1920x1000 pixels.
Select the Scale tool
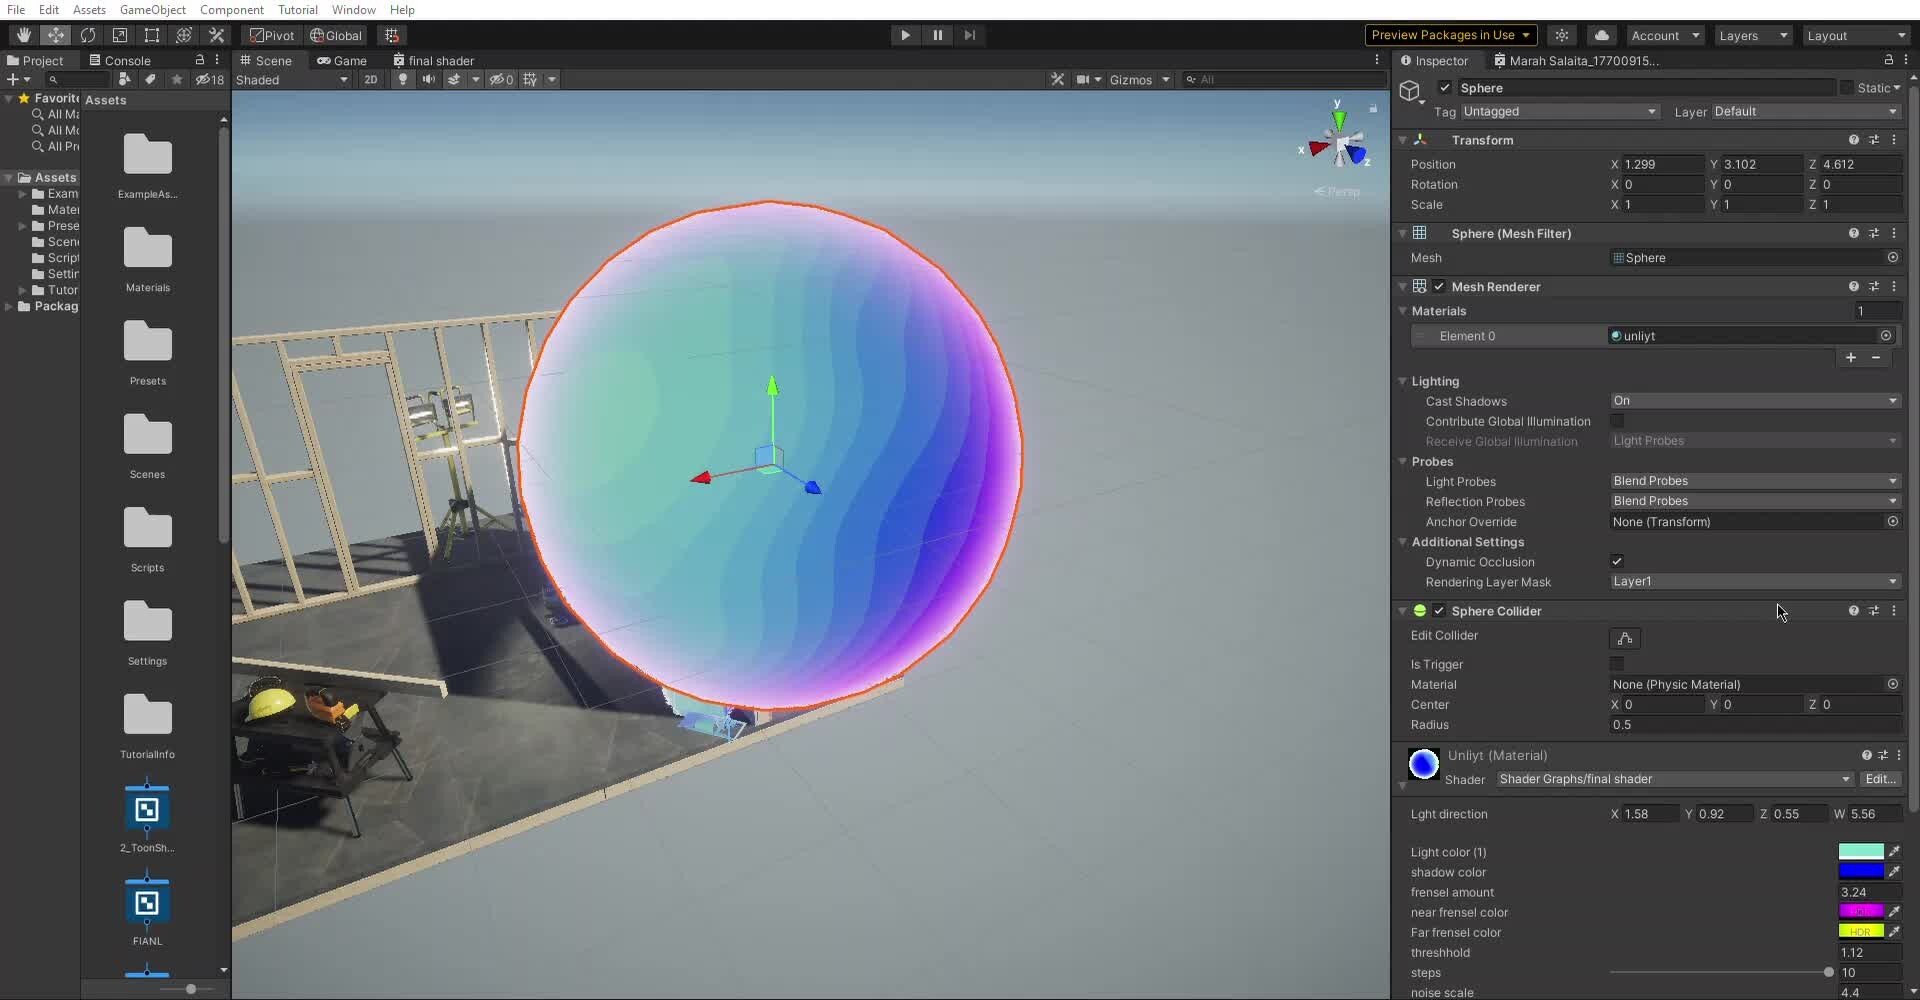click(120, 35)
